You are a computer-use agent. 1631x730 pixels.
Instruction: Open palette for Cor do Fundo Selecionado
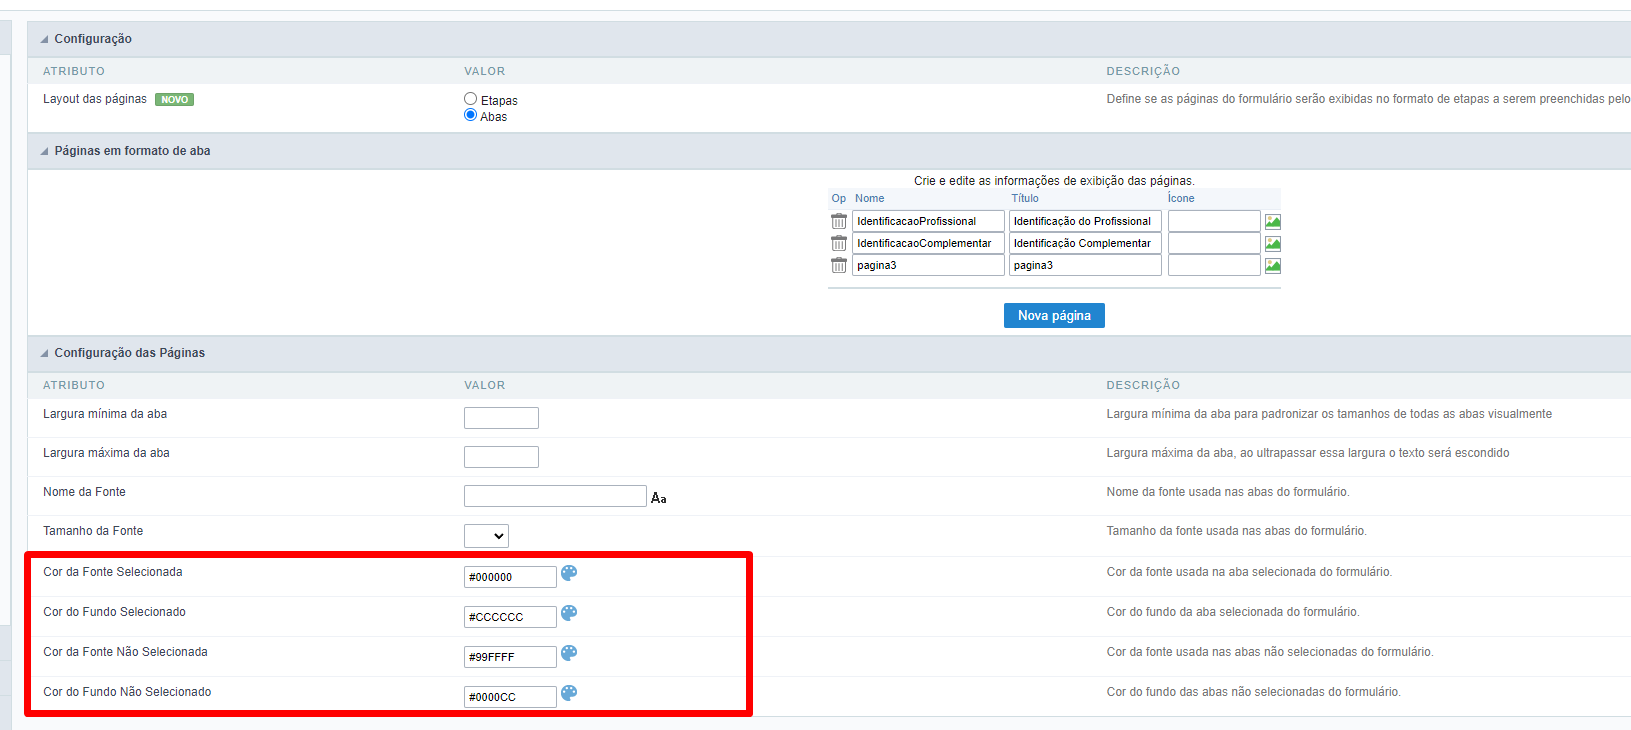[x=568, y=613]
